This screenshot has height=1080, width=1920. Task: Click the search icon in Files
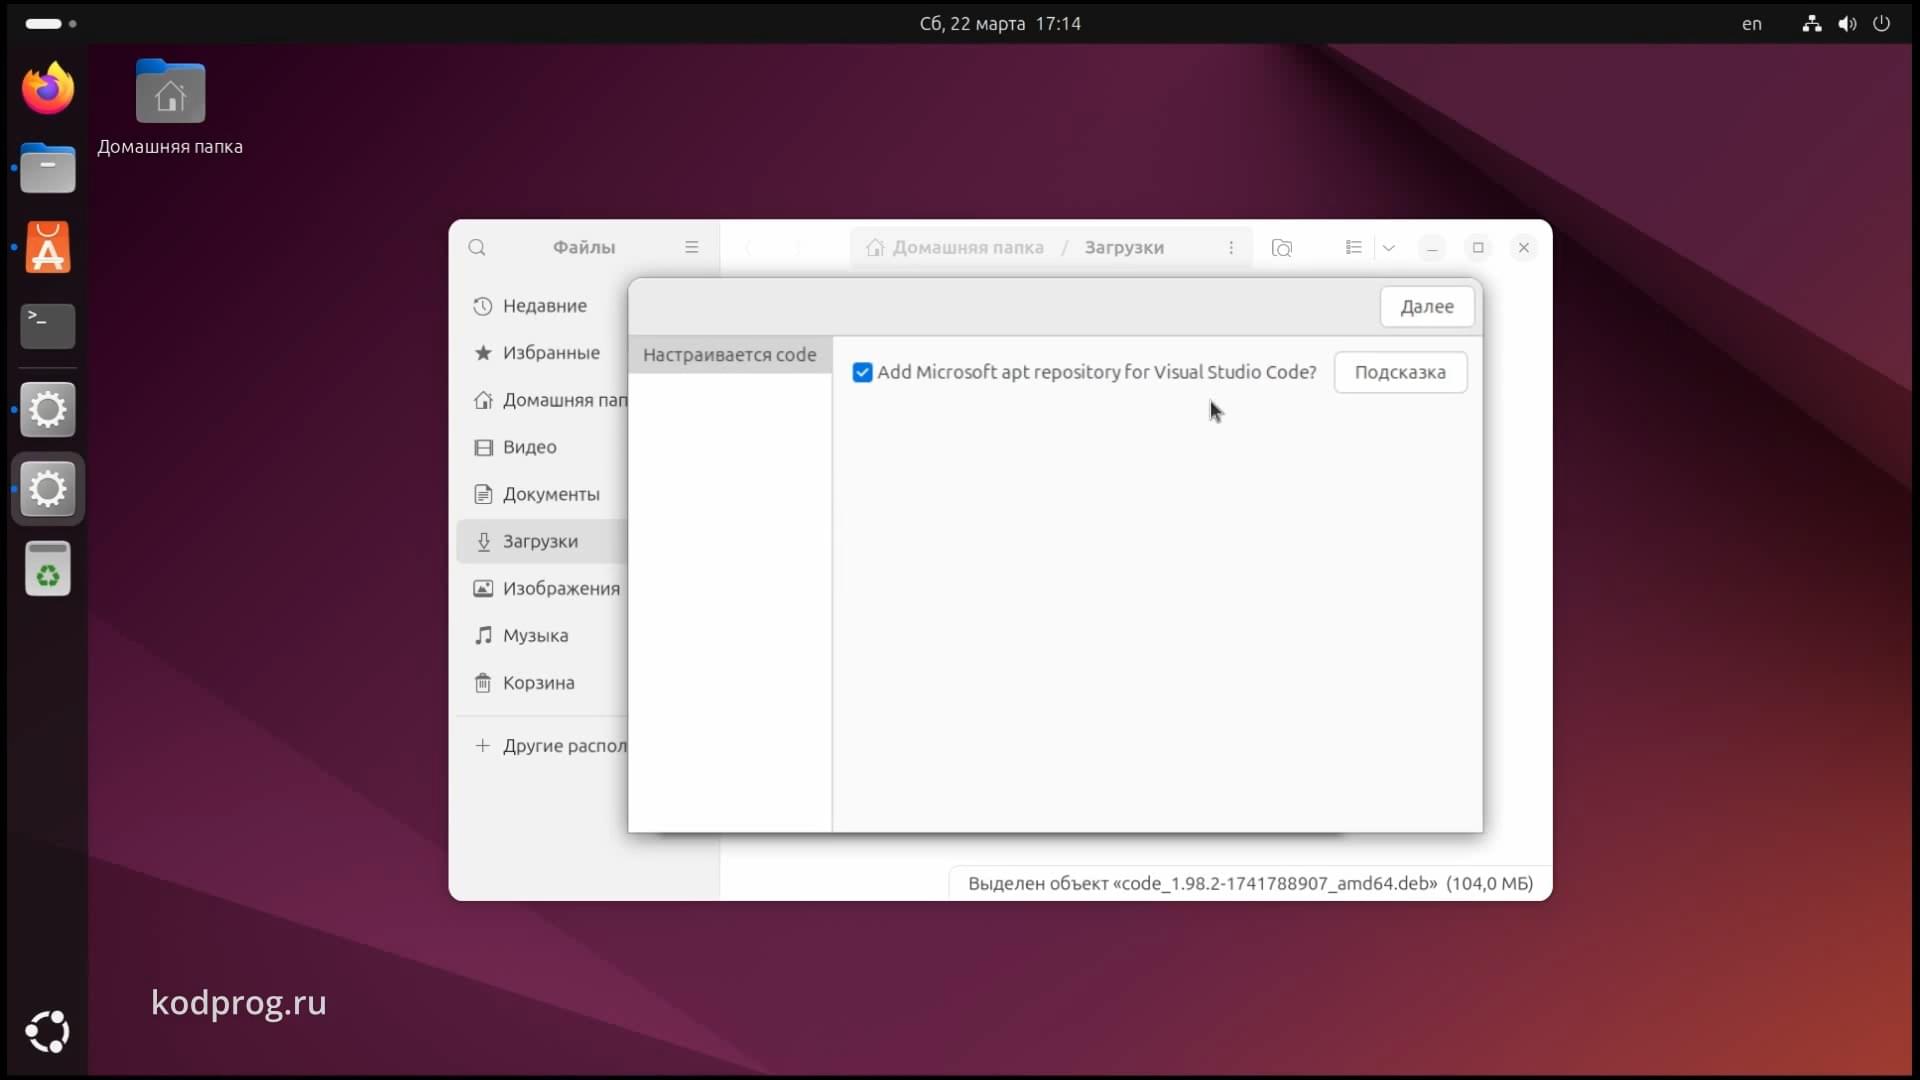point(477,247)
